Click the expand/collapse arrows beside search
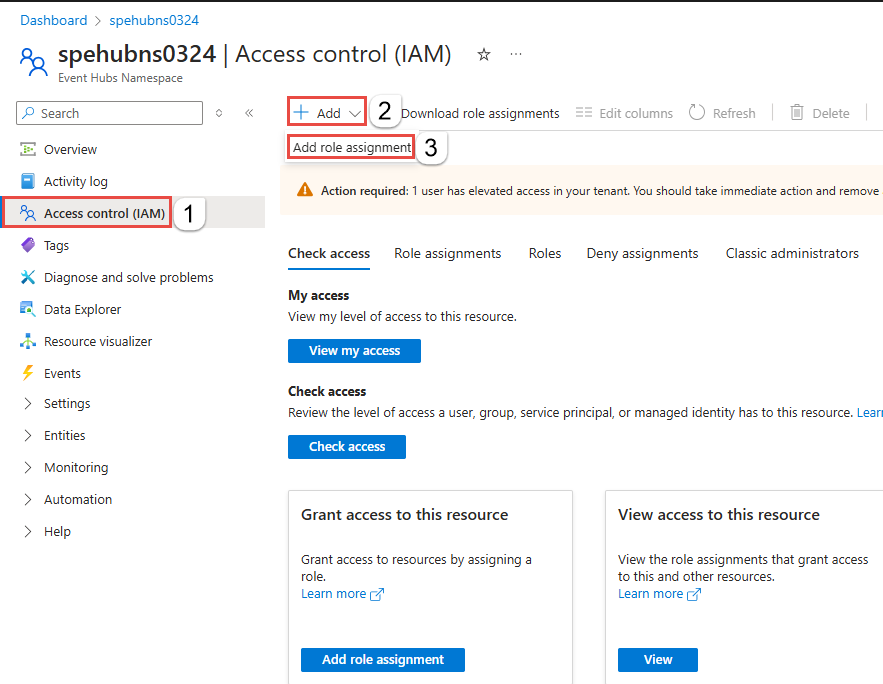The width and height of the screenshot is (883, 684). [x=219, y=113]
